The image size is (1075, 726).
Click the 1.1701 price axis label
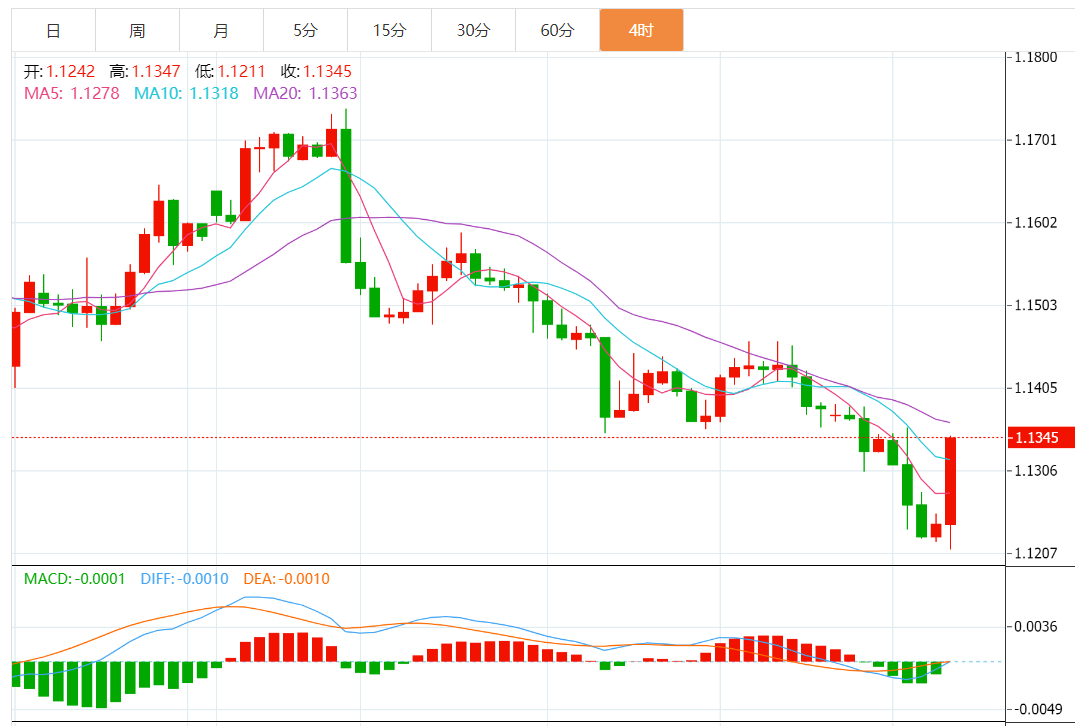coord(1037,141)
